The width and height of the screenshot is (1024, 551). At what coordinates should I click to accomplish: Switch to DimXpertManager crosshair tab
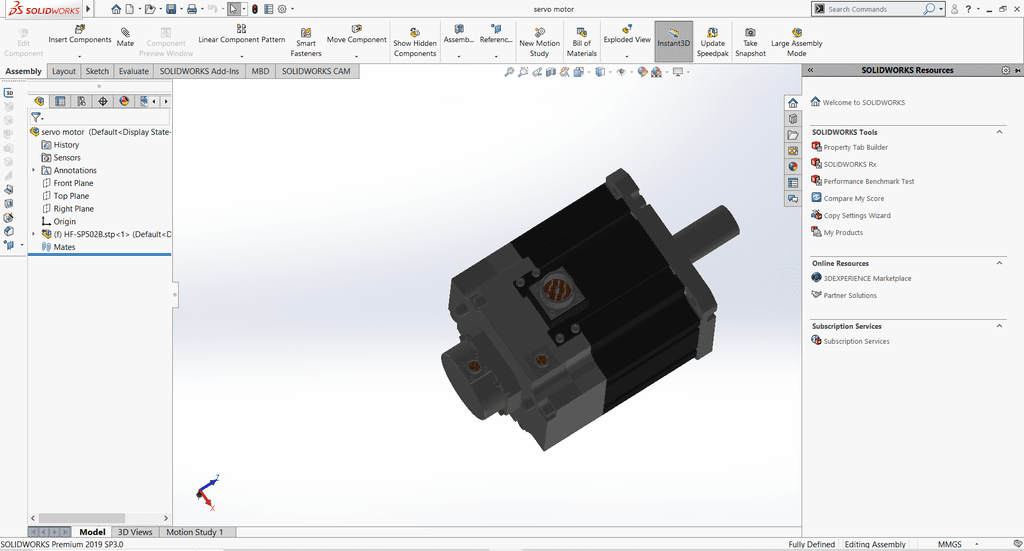(x=103, y=101)
